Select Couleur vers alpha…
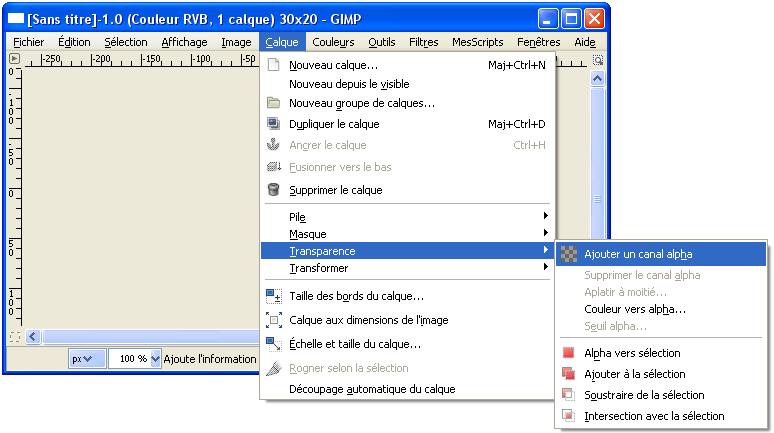 661,309
